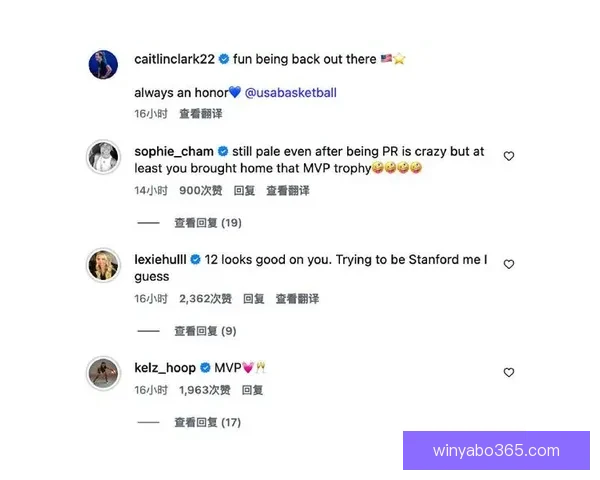This screenshot has width=600, height=480.
Task: Click caitlinclark22's verified badge
Action: (x=224, y=59)
